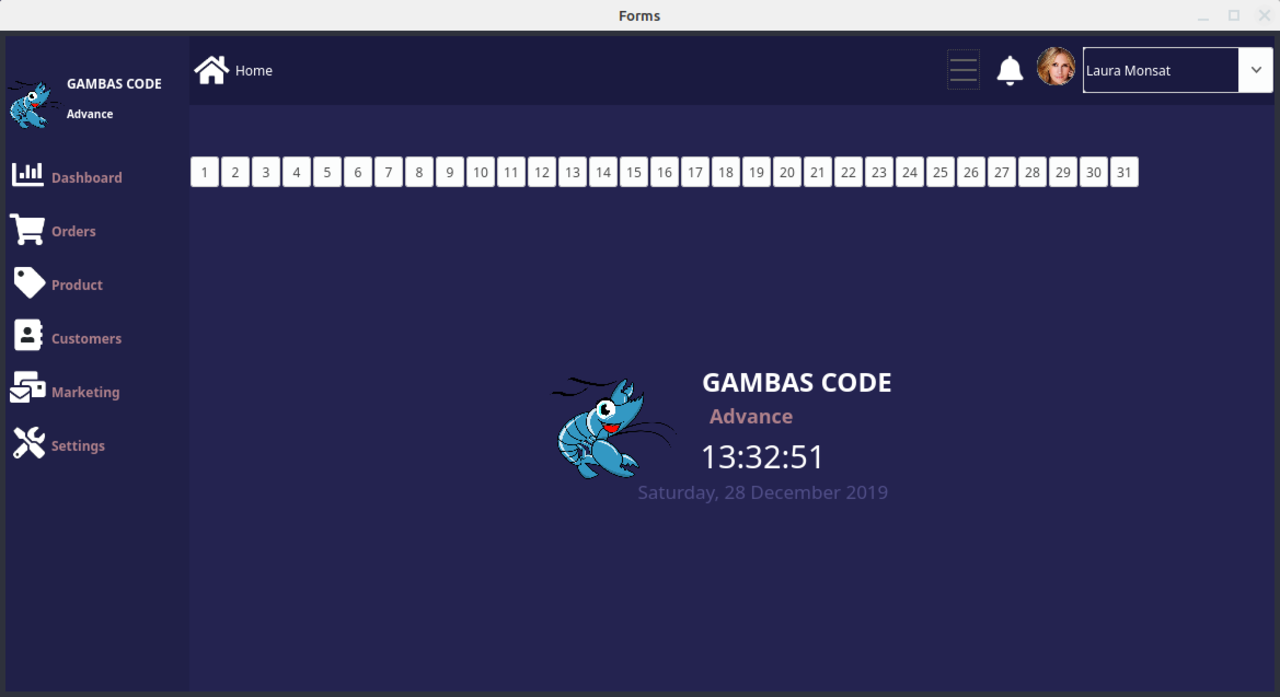Select day button 2

(235, 172)
